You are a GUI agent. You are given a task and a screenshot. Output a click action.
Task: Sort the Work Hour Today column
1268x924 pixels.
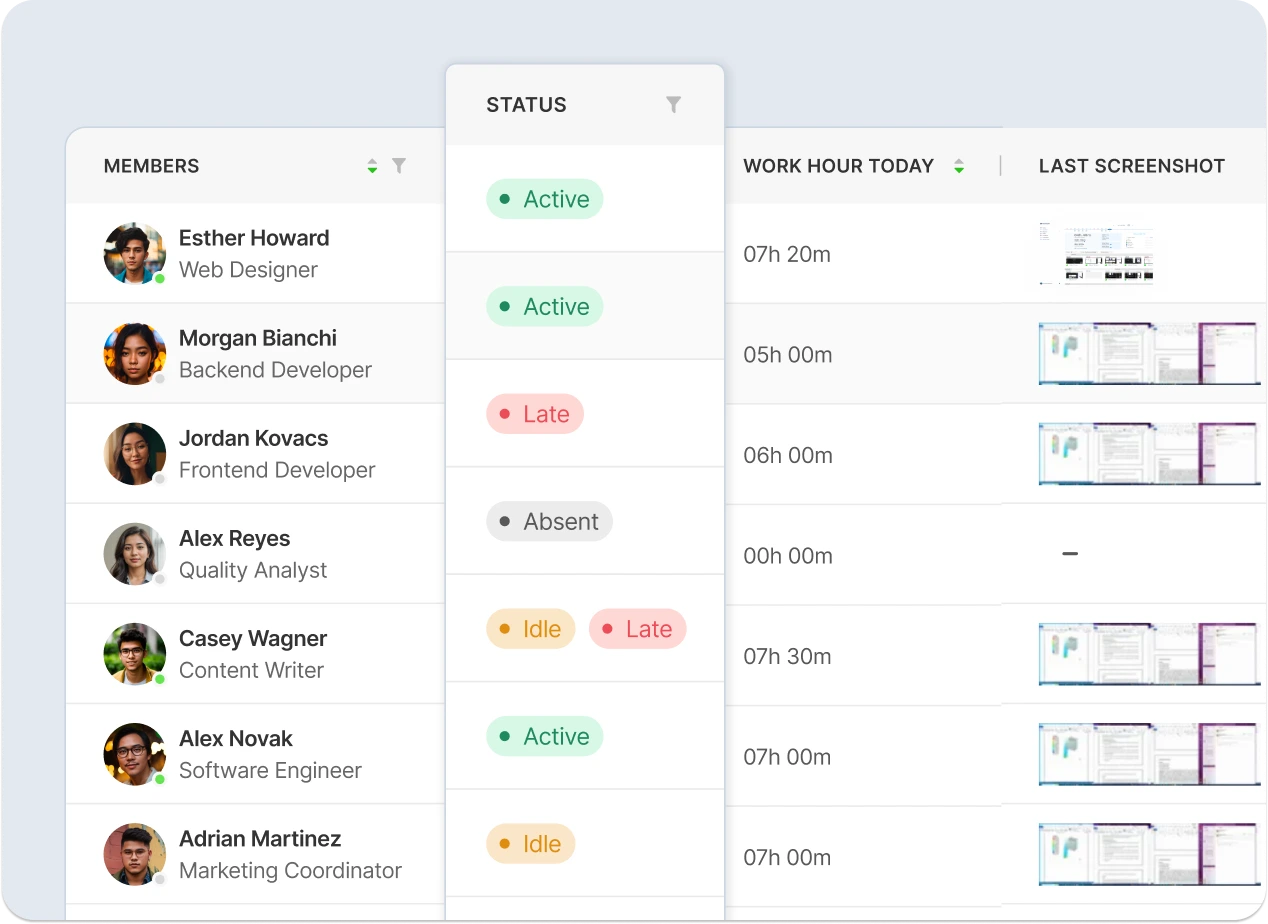[x=959, y=166]
